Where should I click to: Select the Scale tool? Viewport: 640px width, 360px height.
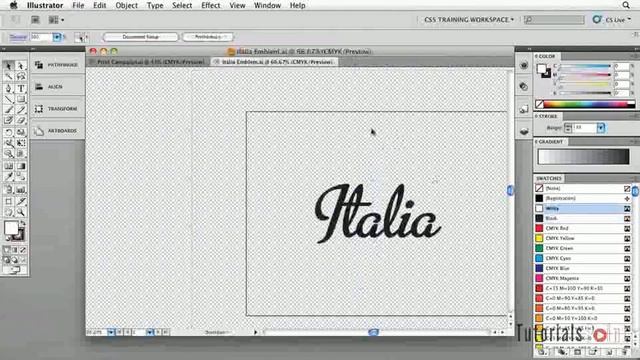21,132
